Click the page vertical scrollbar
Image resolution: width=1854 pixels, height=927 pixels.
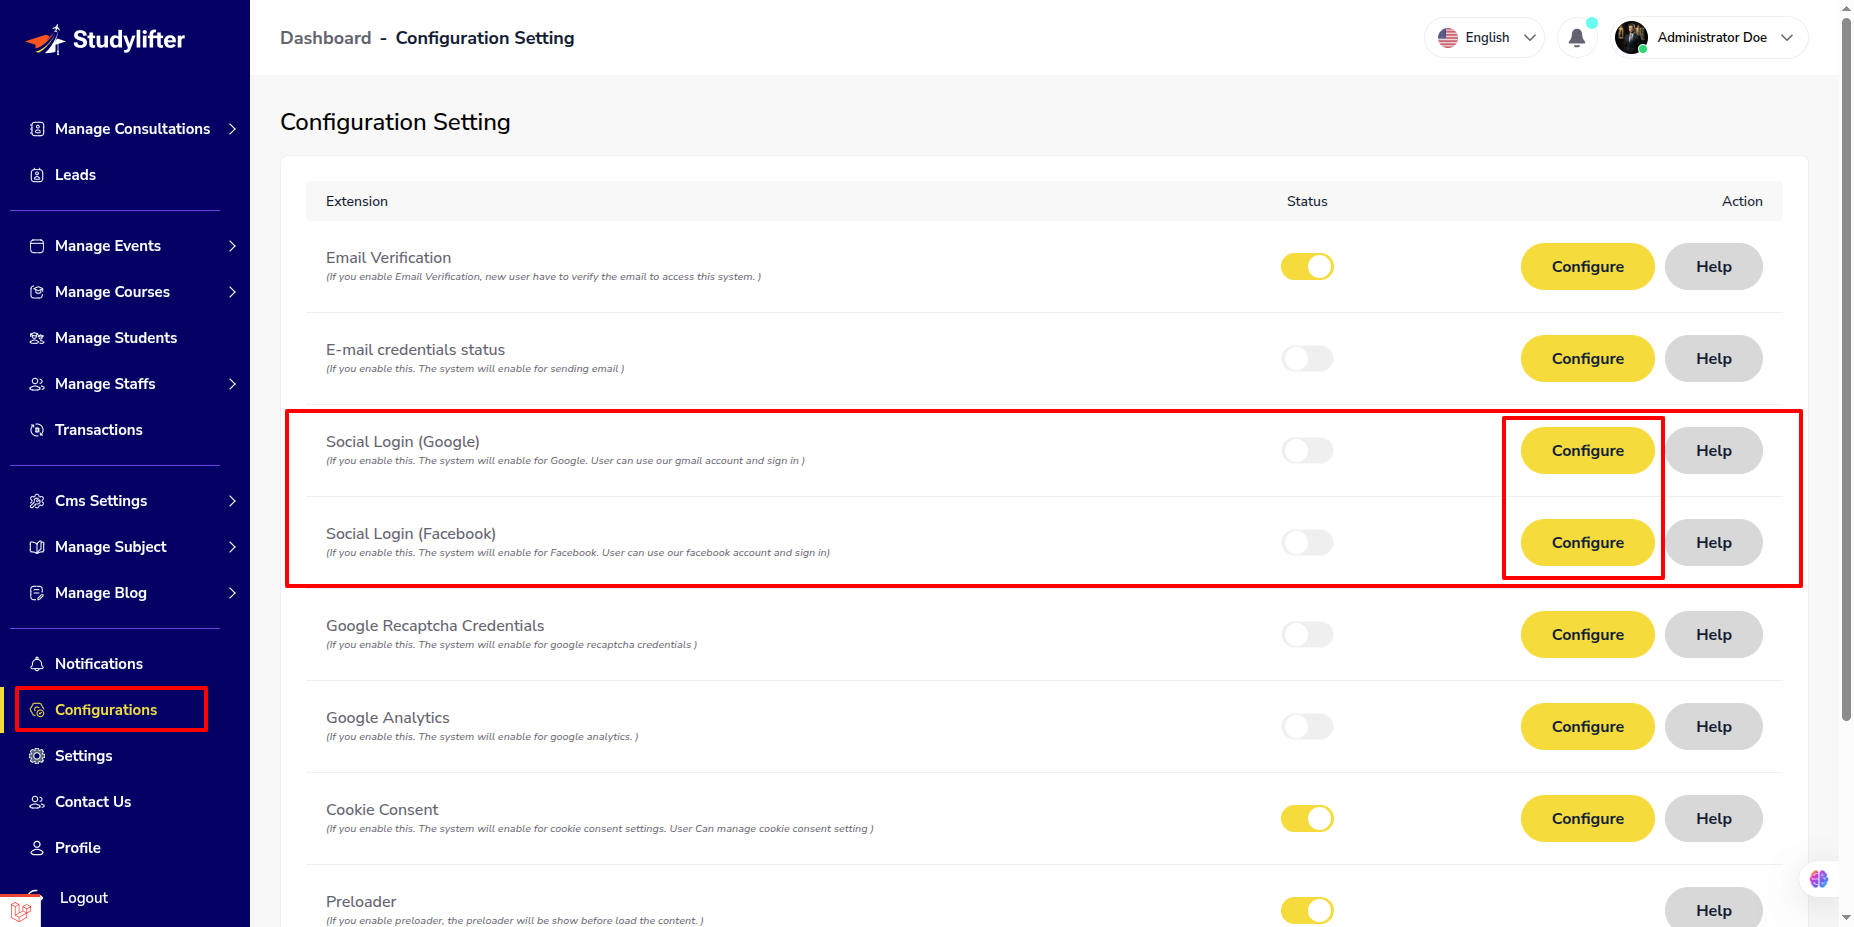tap(1846, 370)
